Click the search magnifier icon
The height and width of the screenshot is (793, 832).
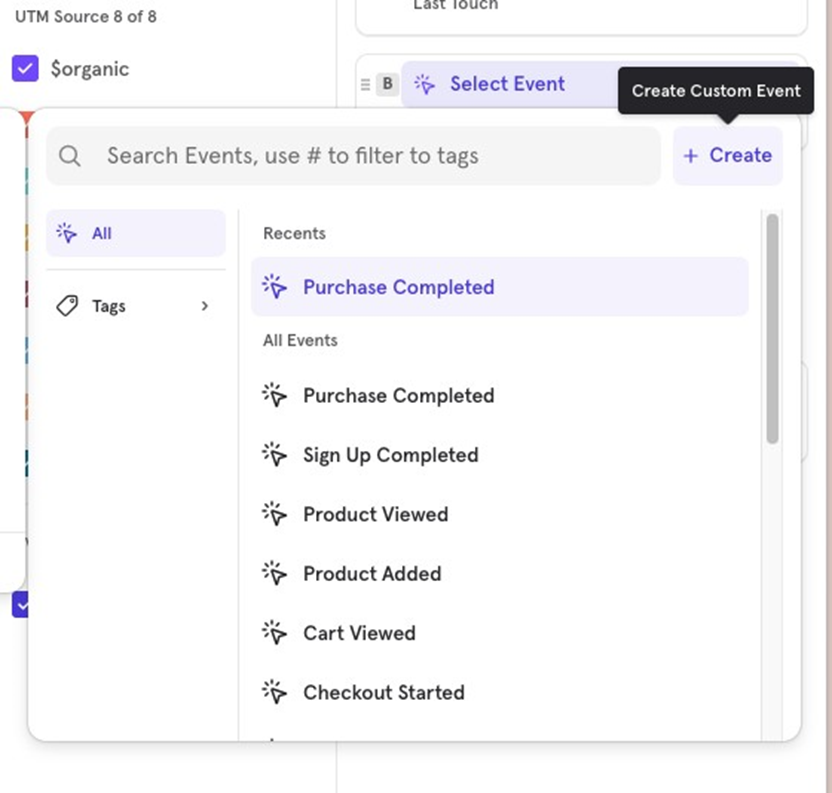(70, 156)
